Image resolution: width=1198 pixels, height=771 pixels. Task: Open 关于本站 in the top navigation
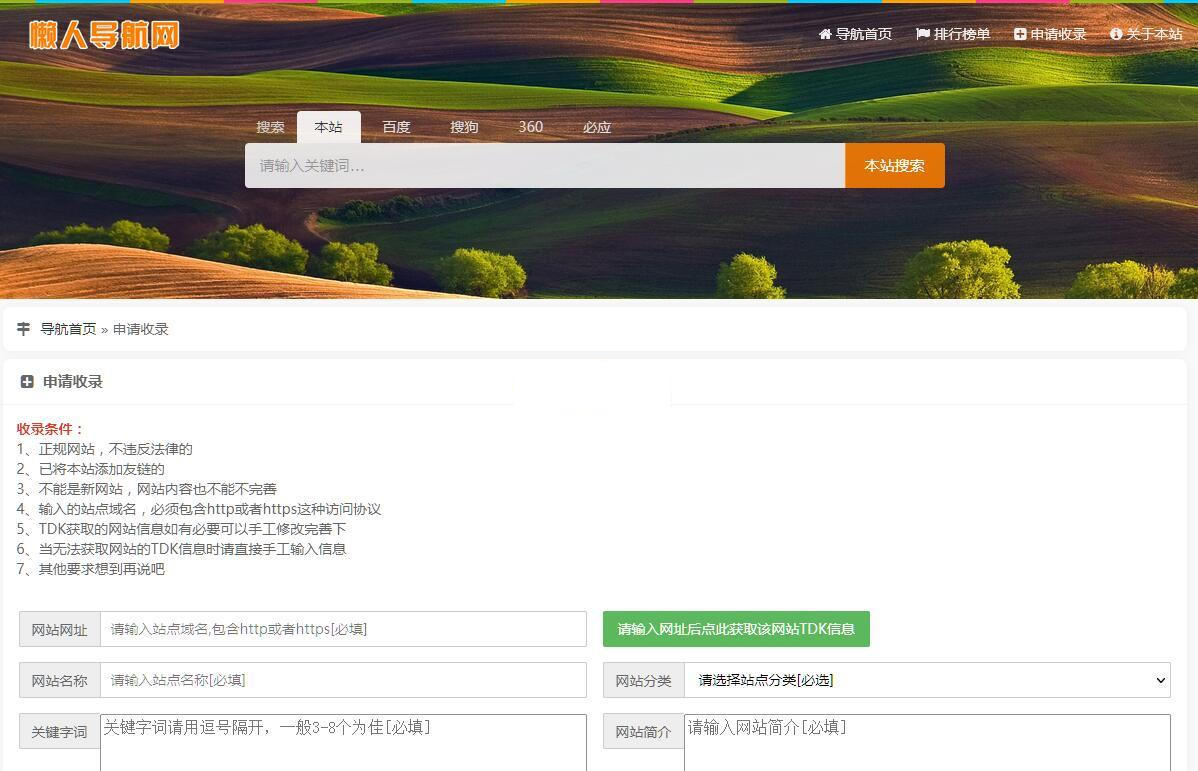pos(1146,34)
